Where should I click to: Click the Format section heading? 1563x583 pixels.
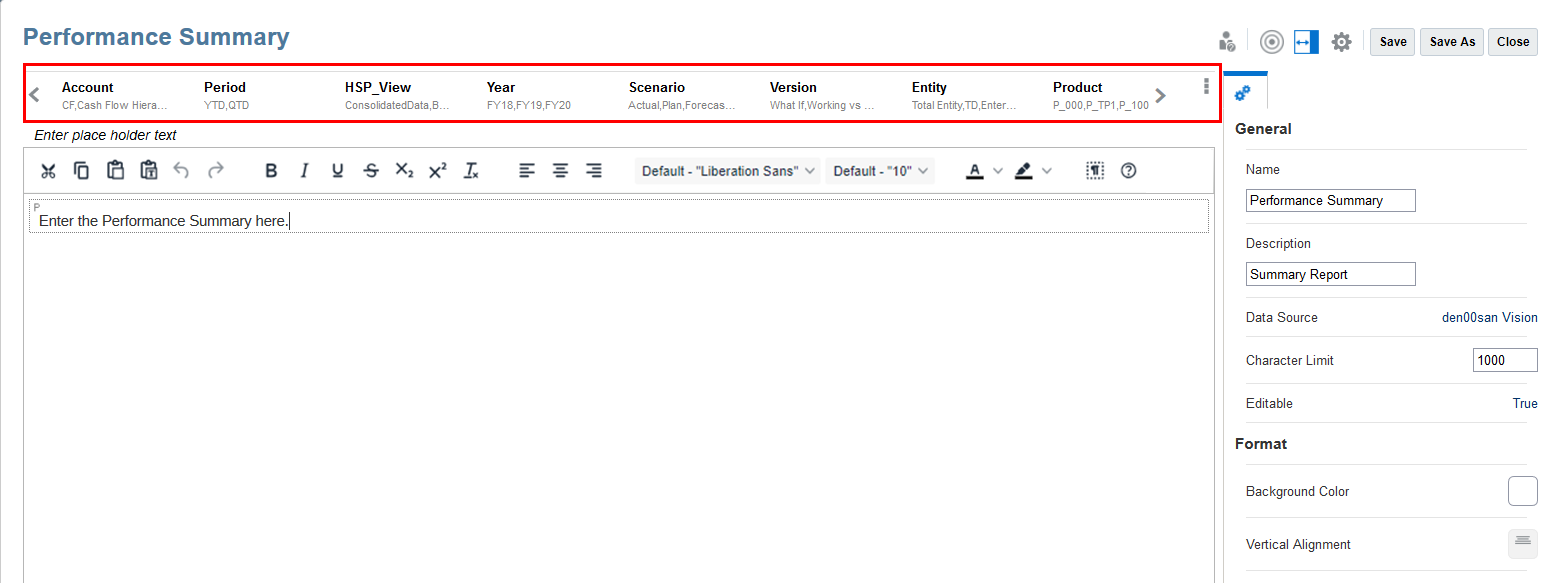(1261, 443)
